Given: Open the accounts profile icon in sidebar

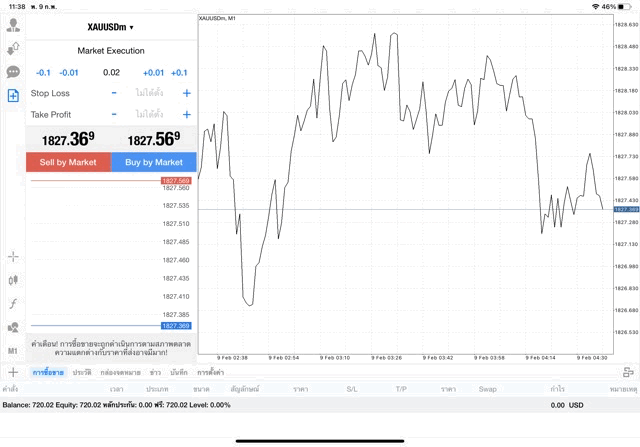Looking at the screenshot, I should tap(13, 25).
